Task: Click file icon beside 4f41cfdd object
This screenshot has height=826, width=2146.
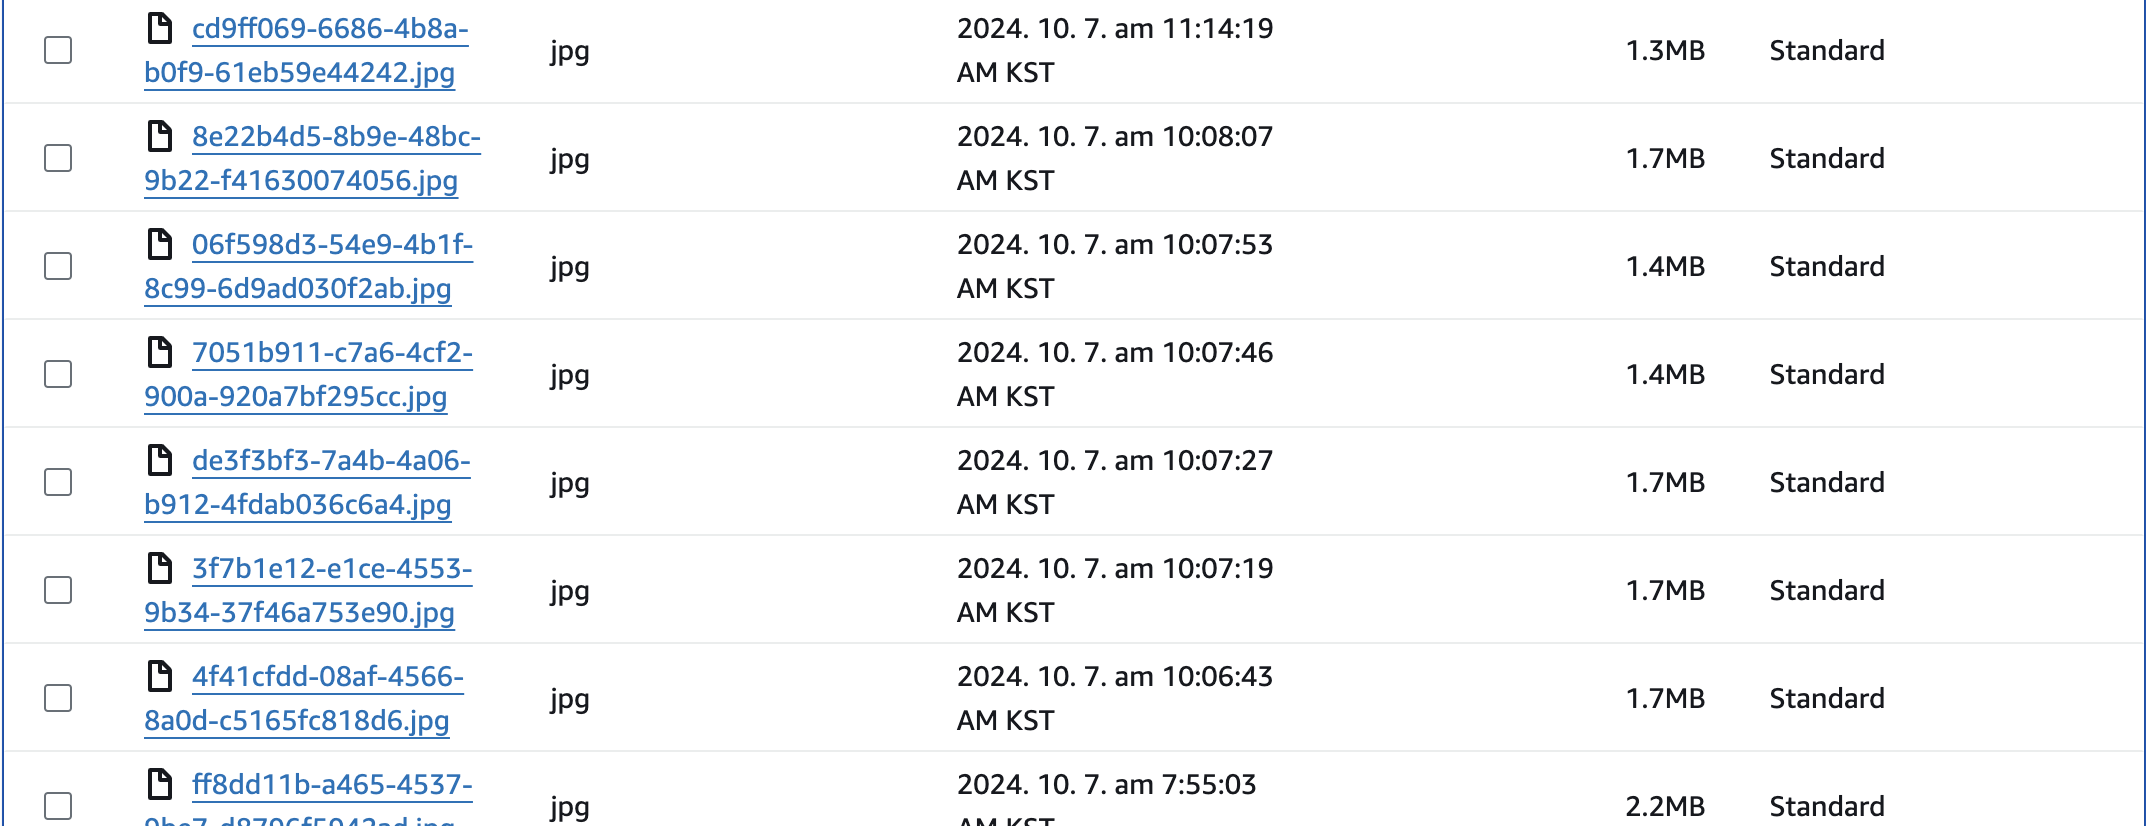Action: click(160, 676)
